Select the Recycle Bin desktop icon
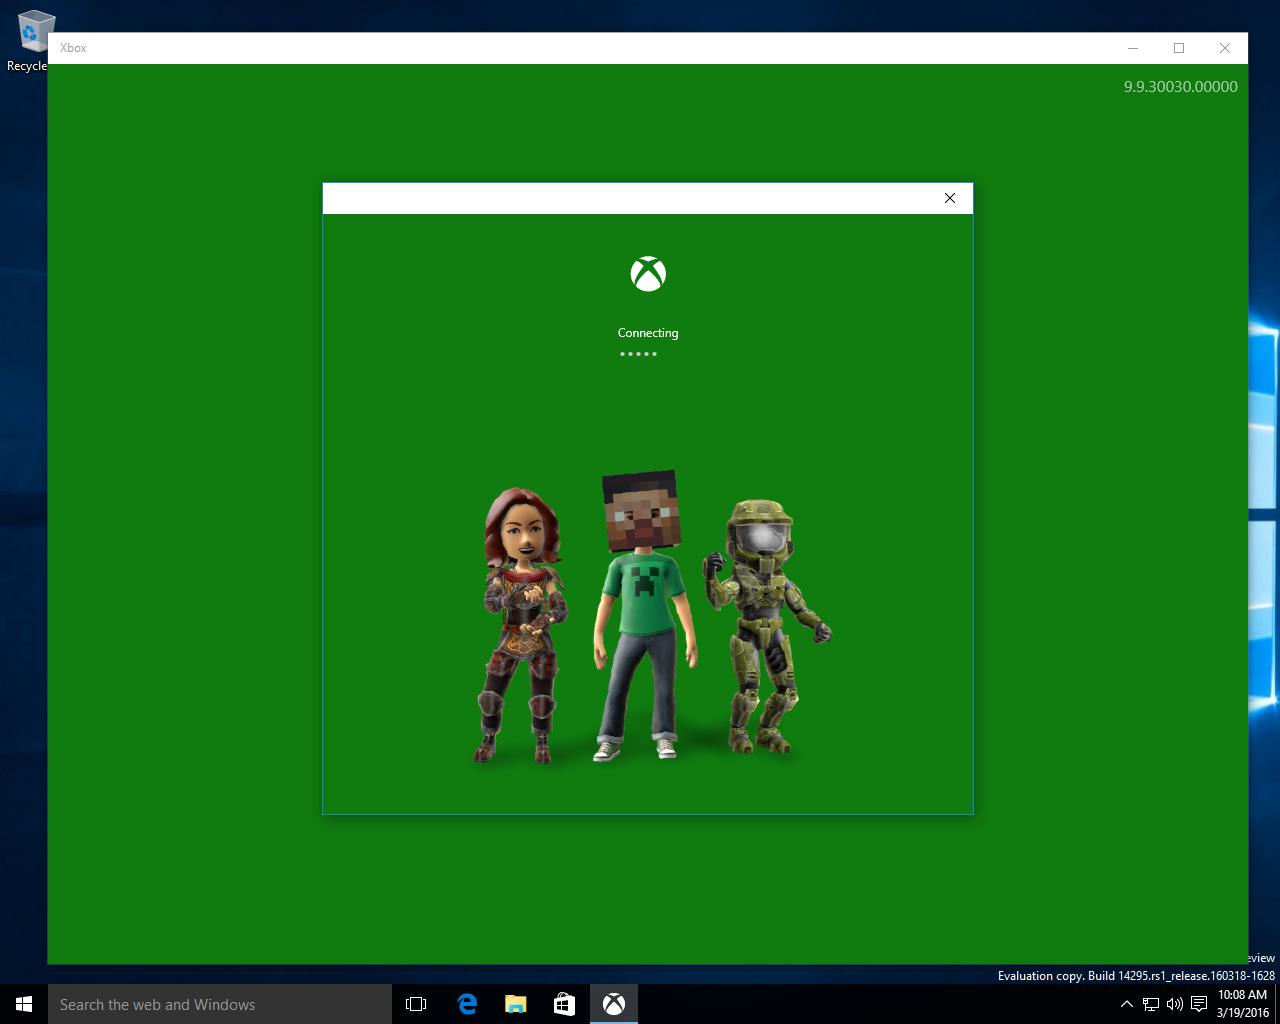This screenshot has width=1280, height=1024. 30,42
